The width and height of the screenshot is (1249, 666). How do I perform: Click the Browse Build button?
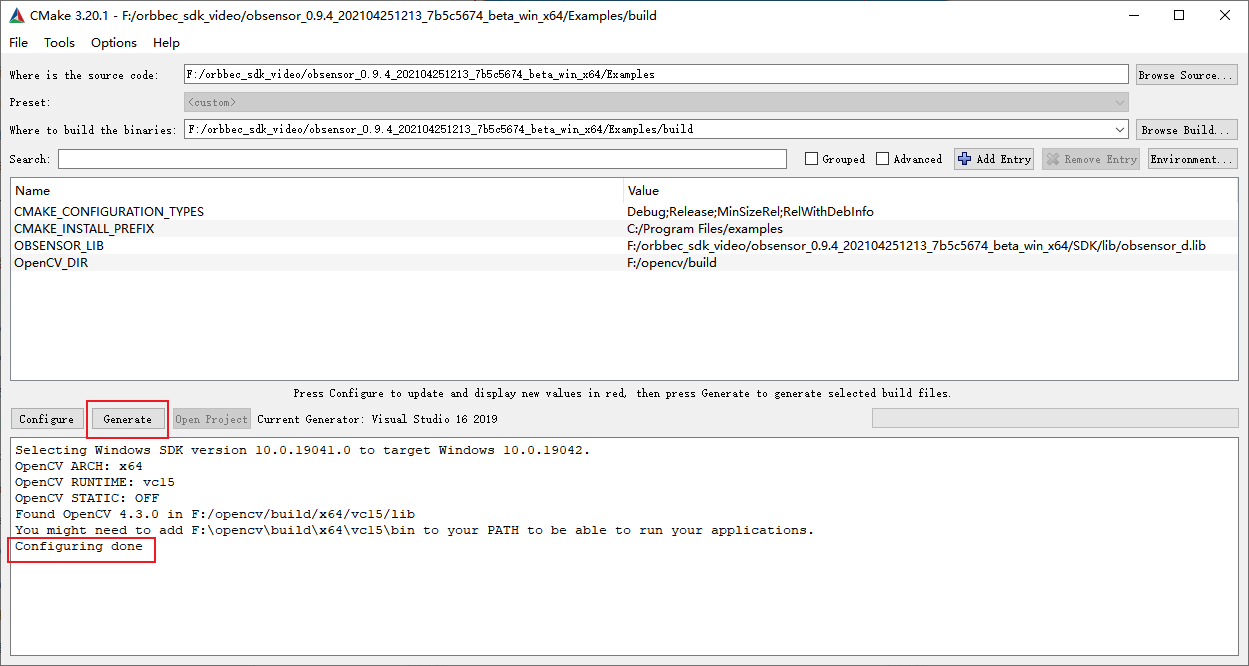coord(1186,130)
